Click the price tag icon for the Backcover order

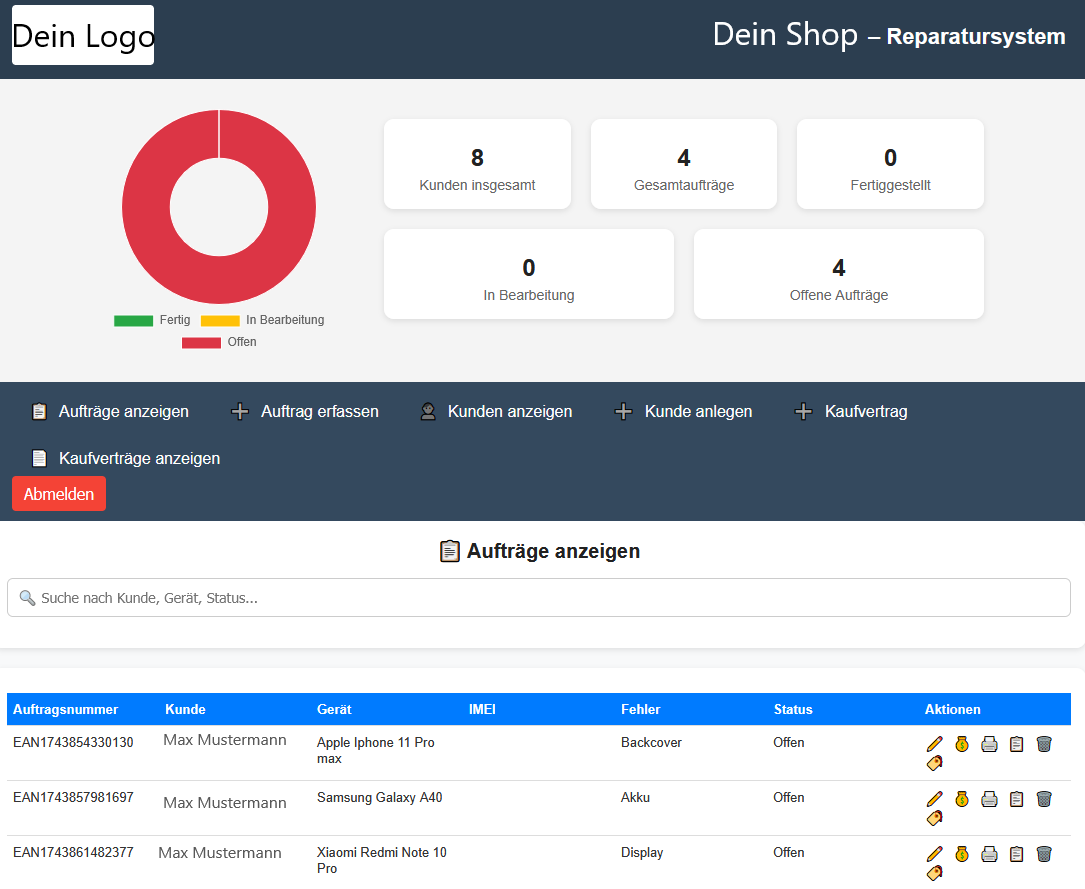[935, 764]
